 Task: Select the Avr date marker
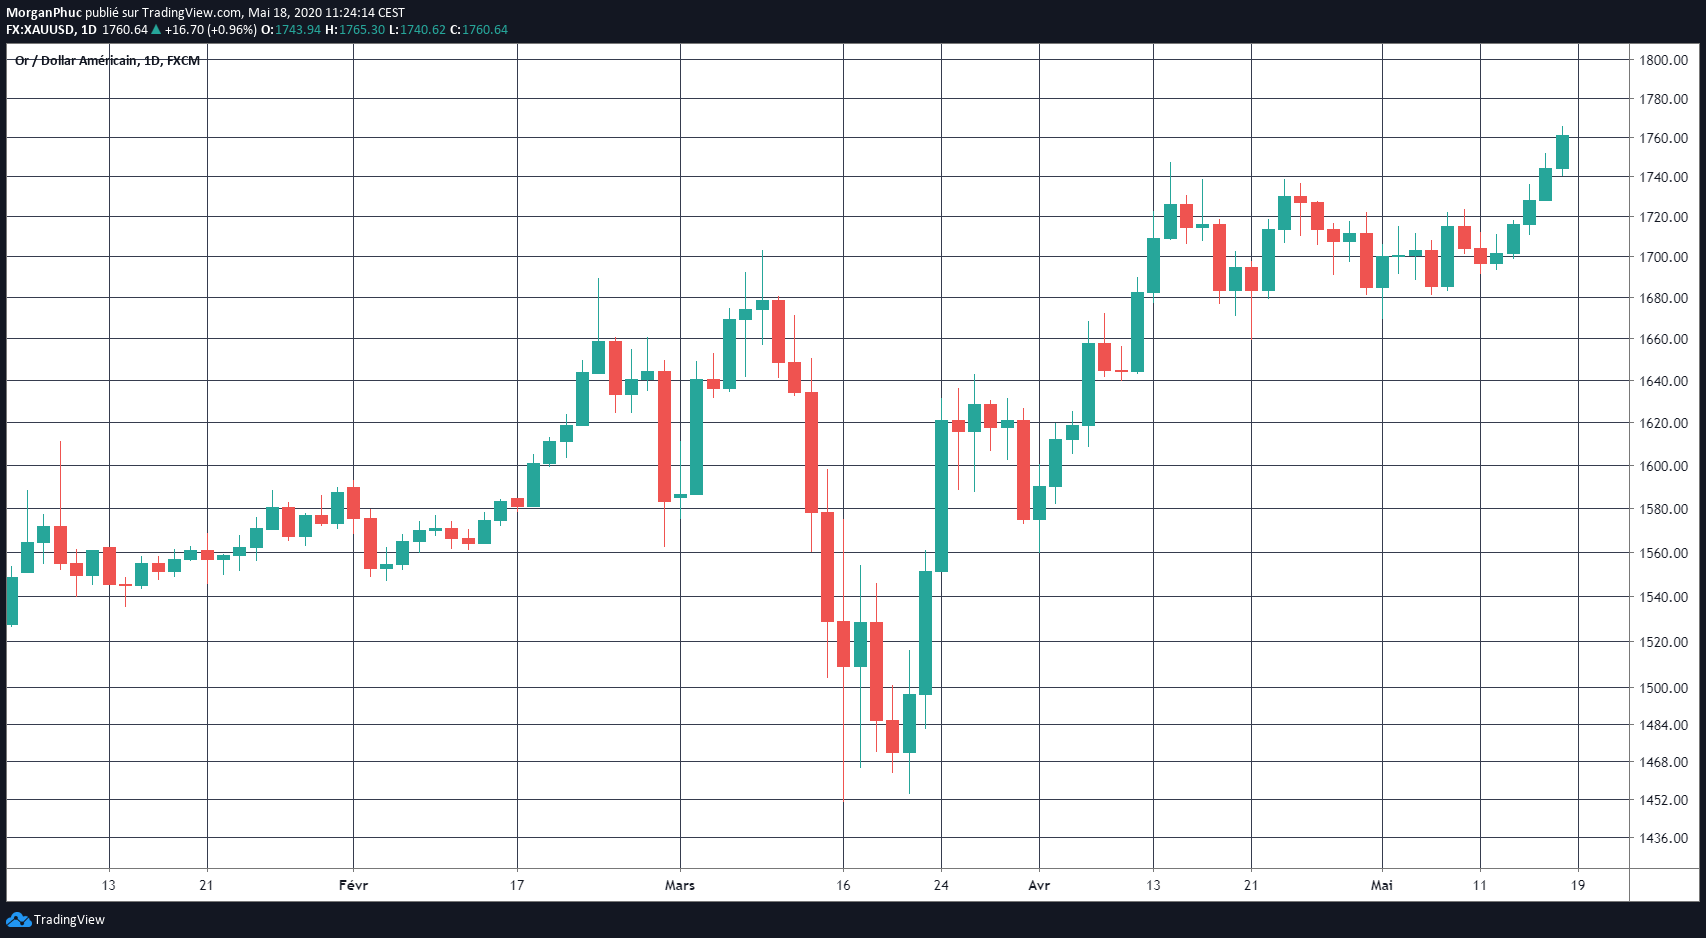pos(1039,885)
